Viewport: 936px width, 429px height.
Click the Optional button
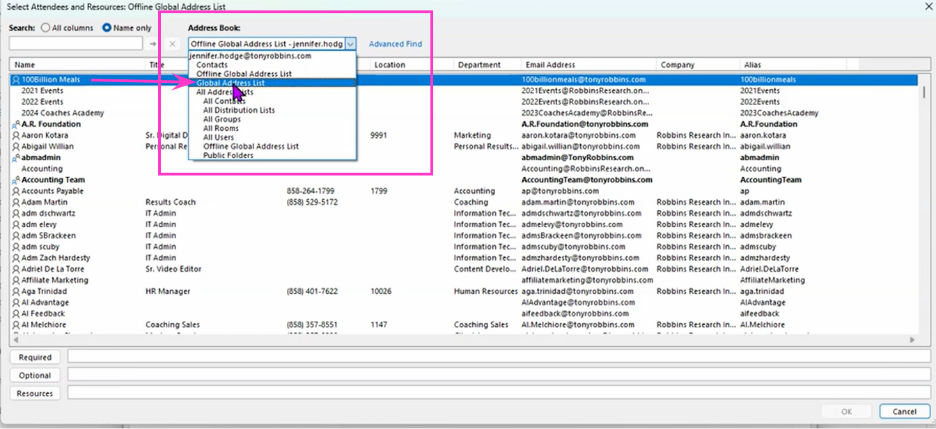35,375
